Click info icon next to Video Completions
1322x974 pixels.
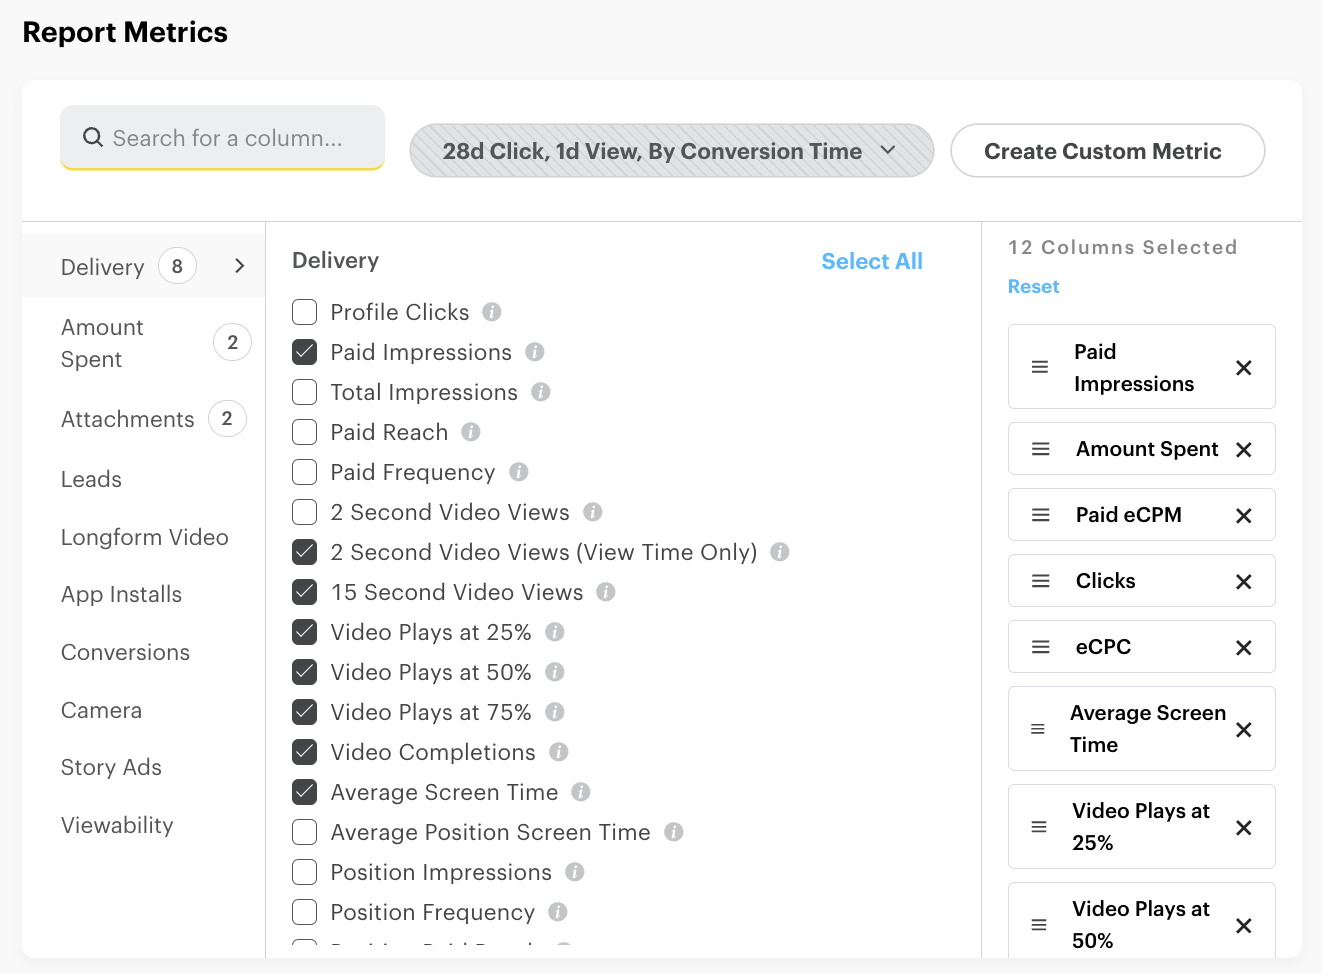tap(559, 752)
